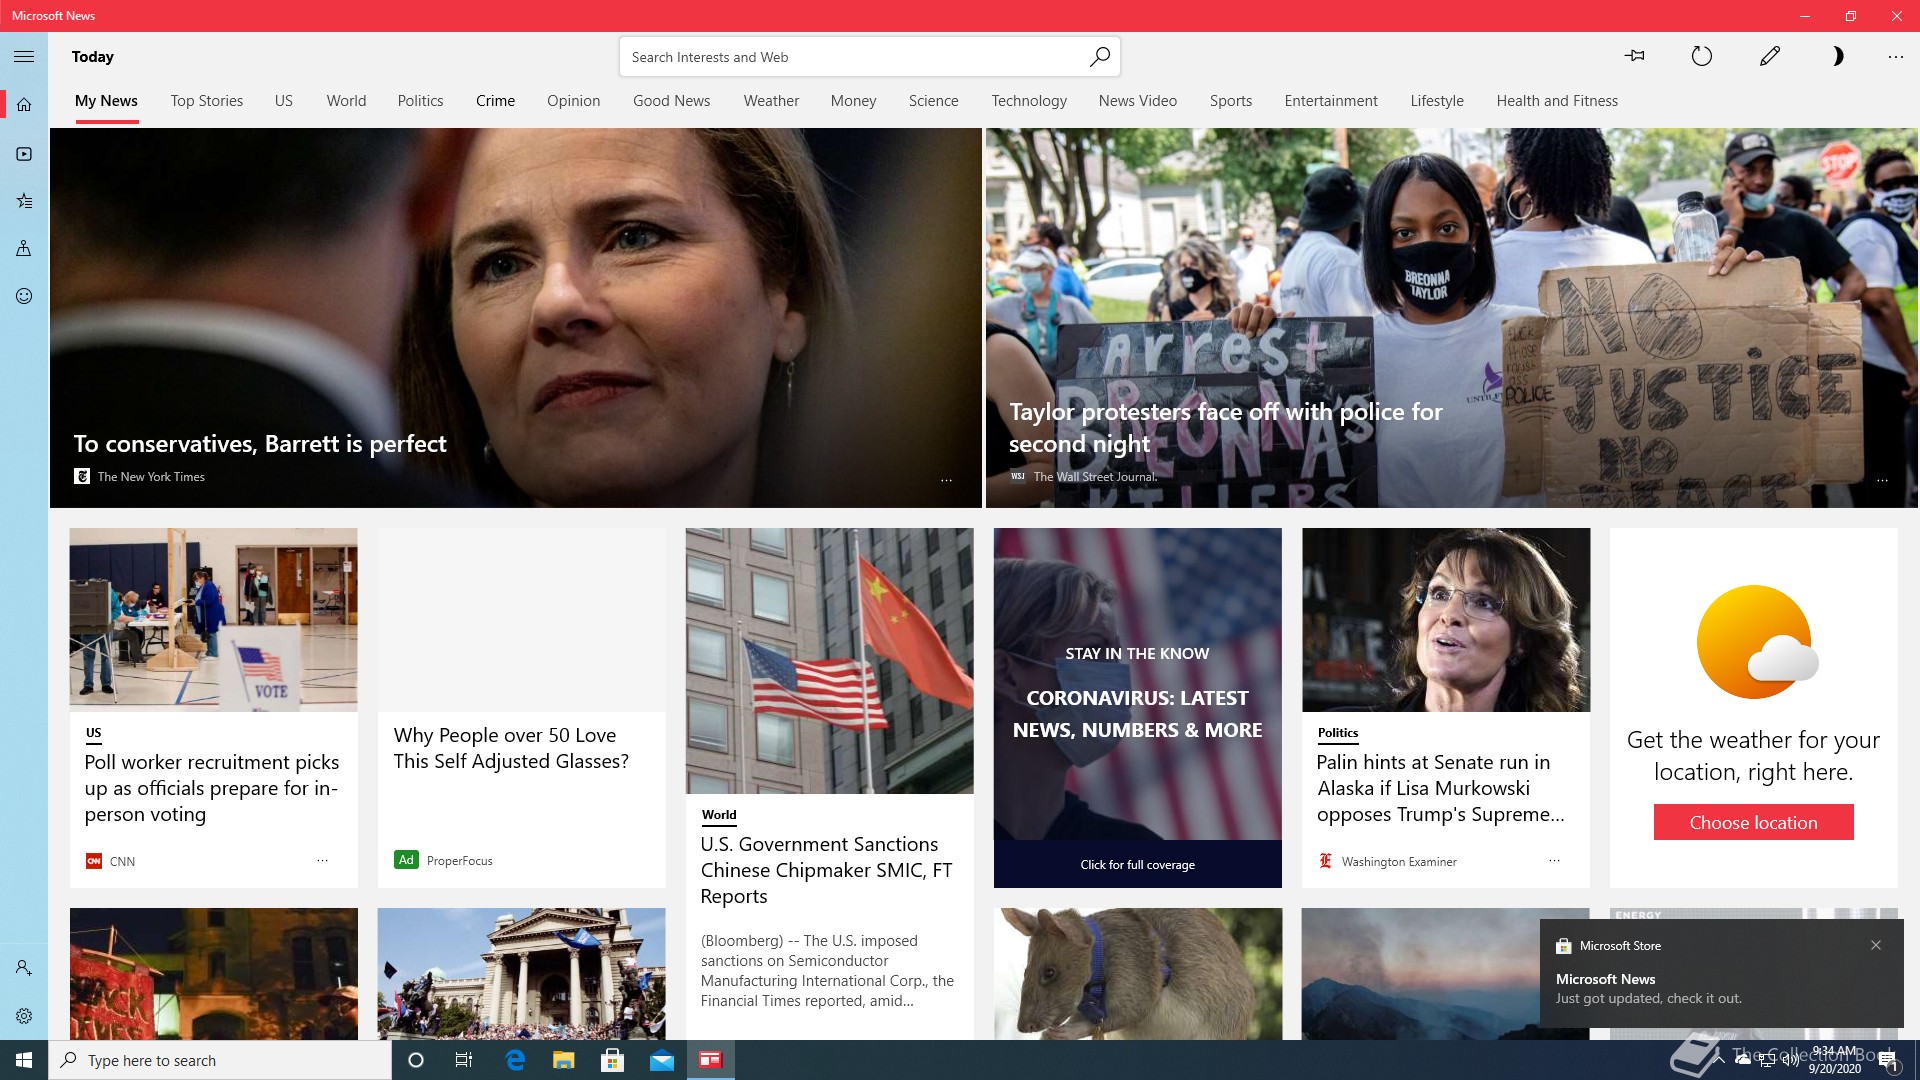Go to the Good News tab

click(x=671, y=101)
